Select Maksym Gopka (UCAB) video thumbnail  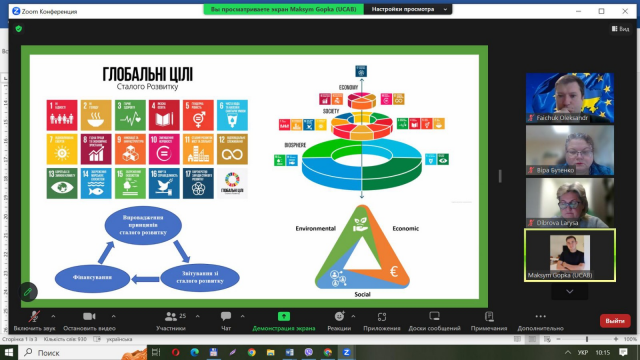[570, 255]
